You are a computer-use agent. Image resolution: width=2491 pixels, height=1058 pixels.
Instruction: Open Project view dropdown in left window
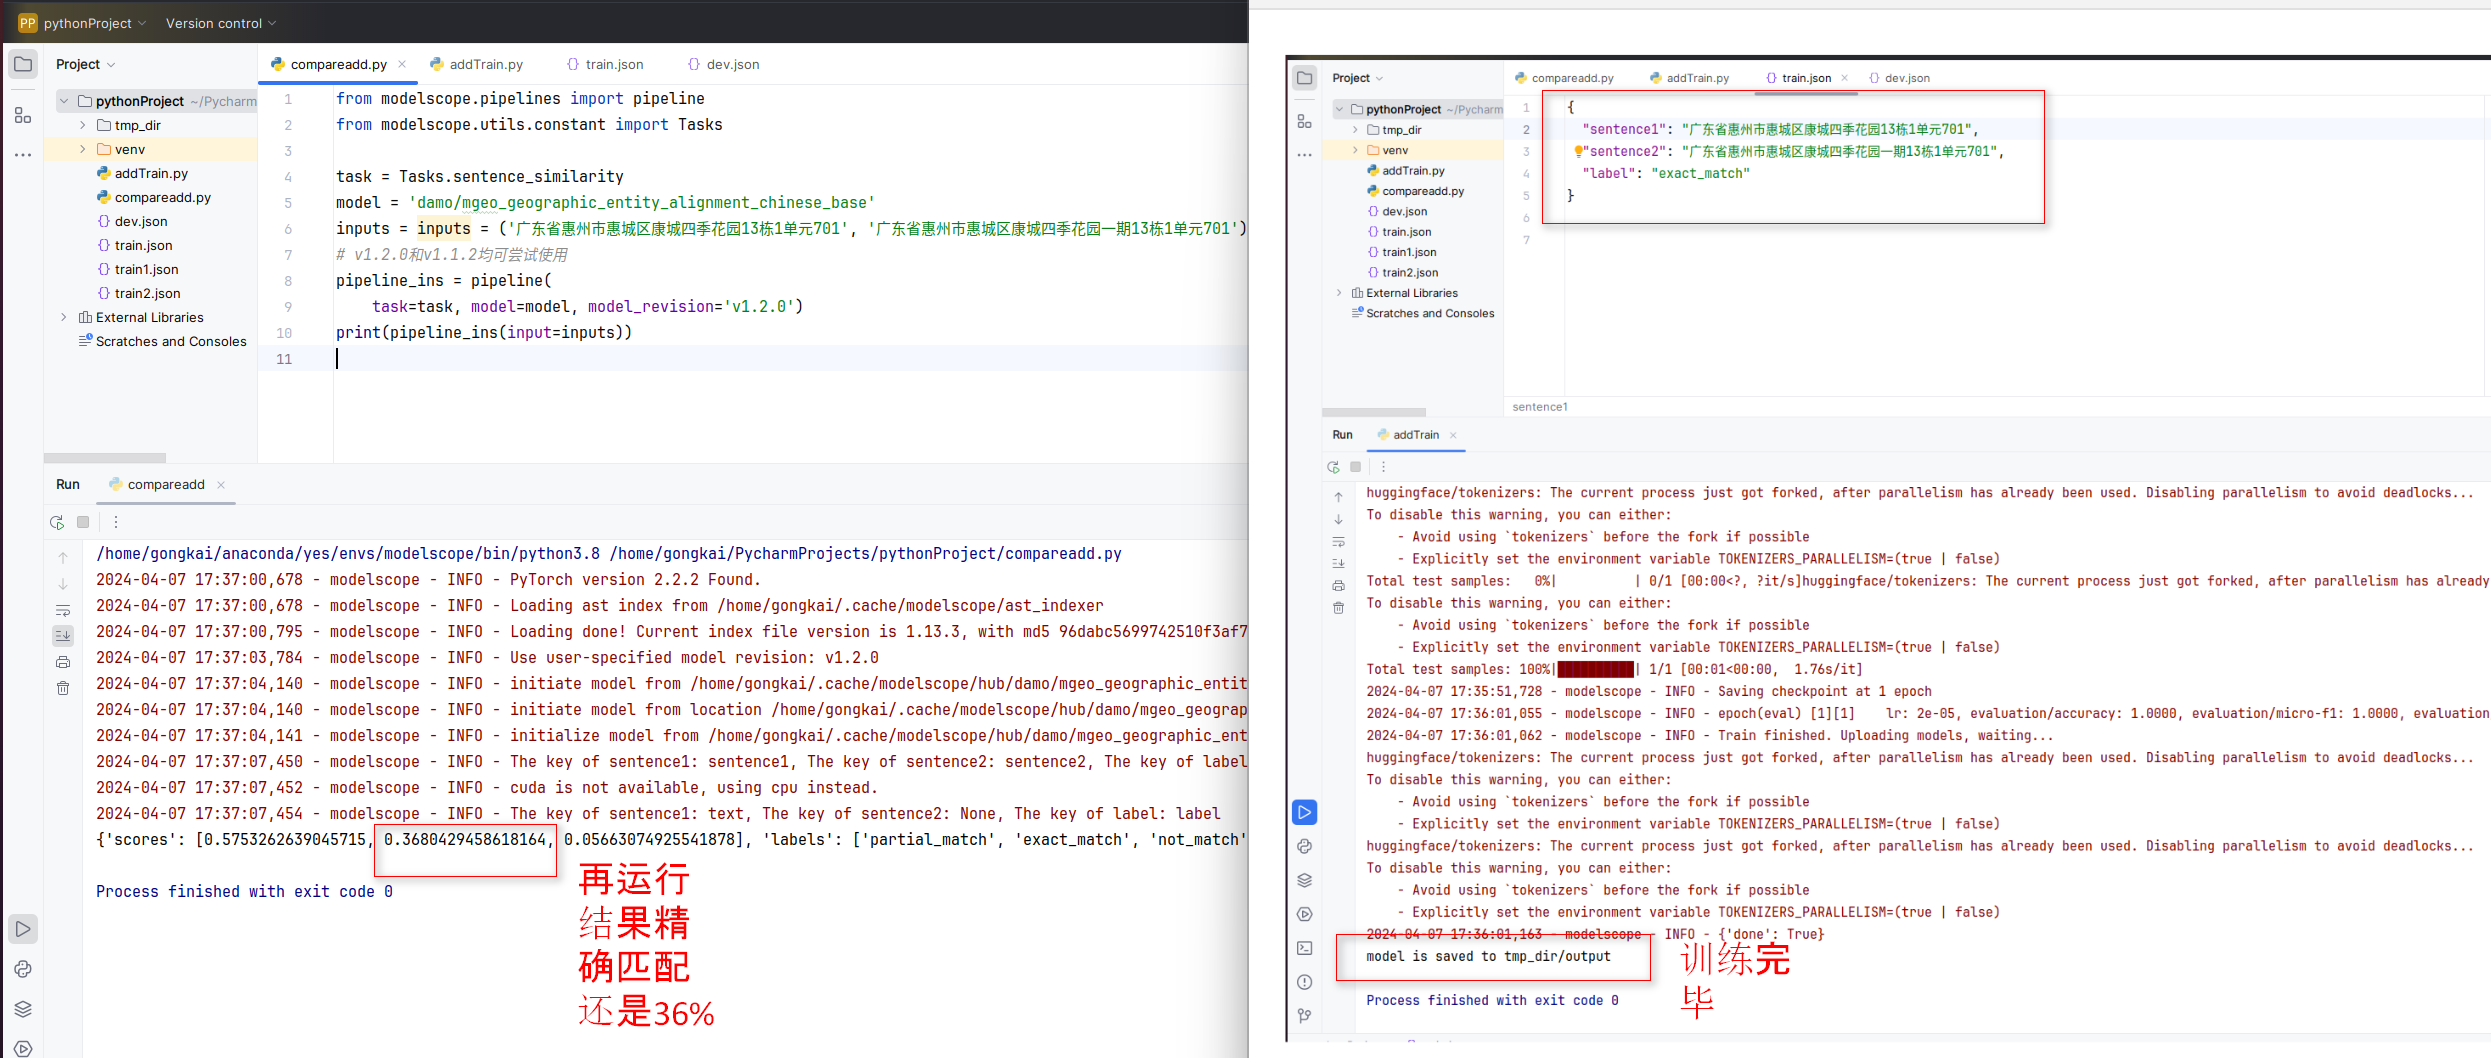(x=86, y=64)
